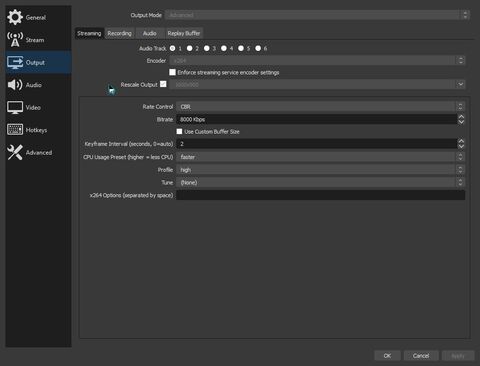Select Audio Track 6
The width and height of the screenshot is (480, 366).
pos(258,48)
